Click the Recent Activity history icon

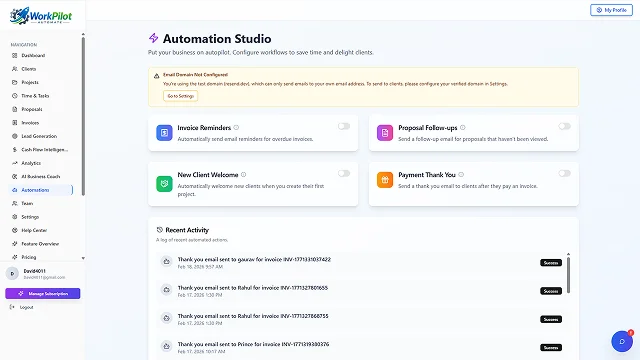click(160, 230)
